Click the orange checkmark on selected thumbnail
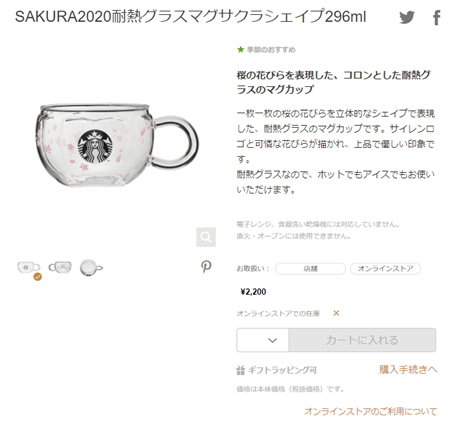 (38, 276)
